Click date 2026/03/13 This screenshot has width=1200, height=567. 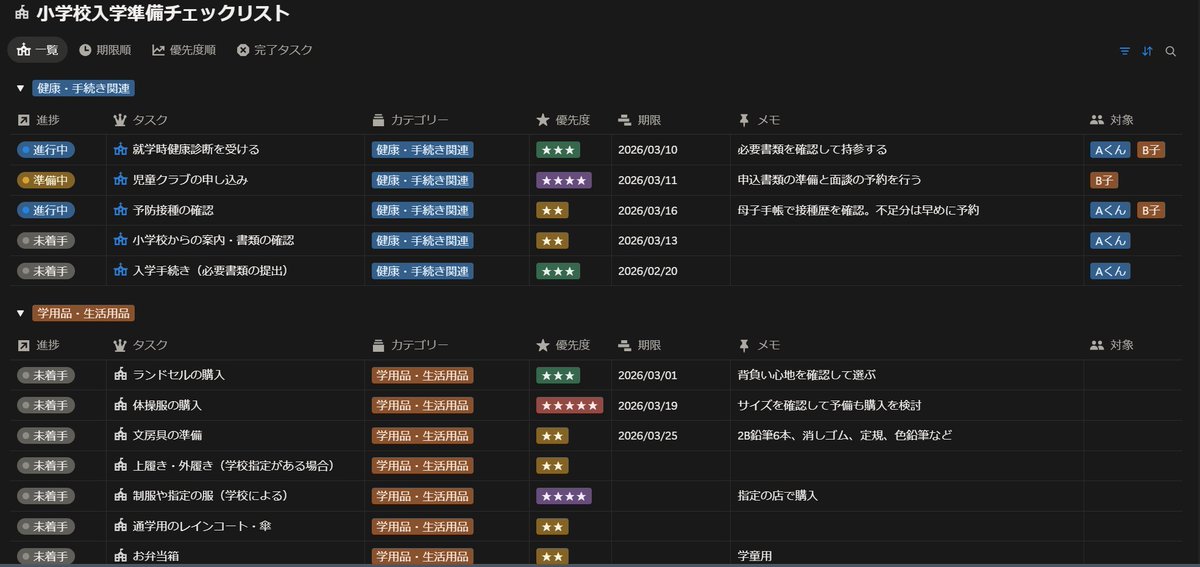tap(648, 240)
